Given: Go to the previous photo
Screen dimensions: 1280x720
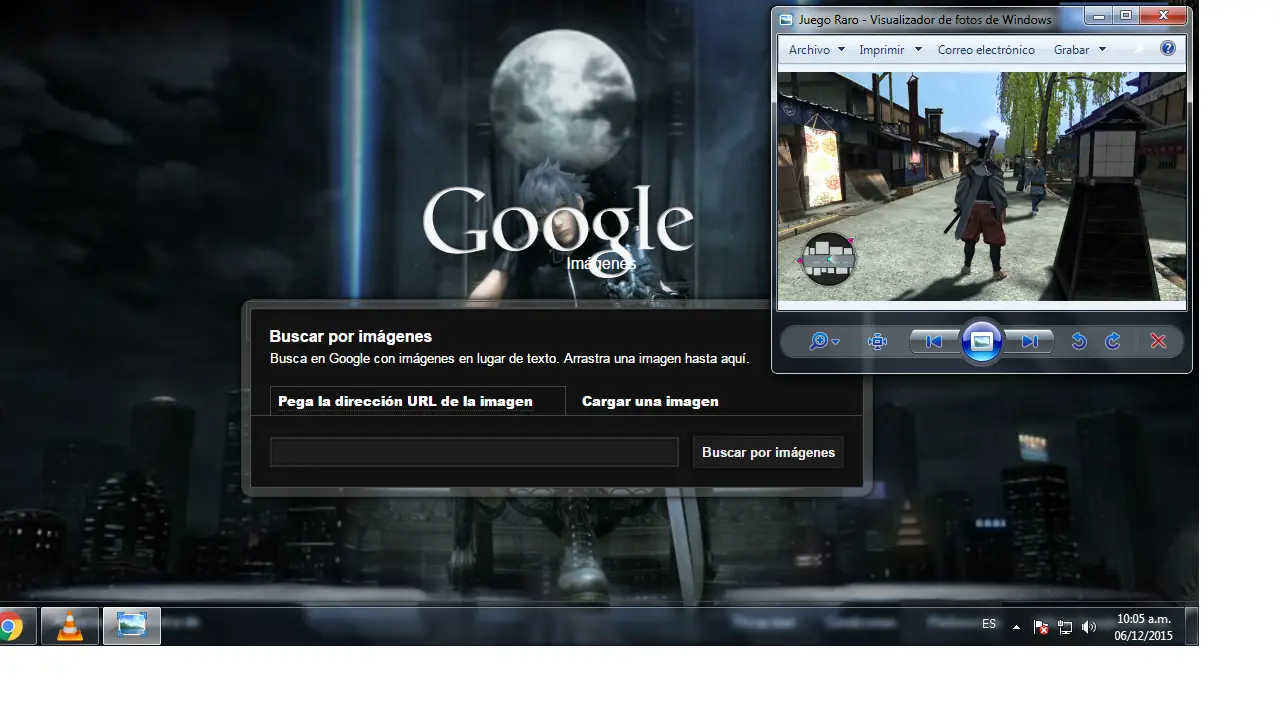Looking at the screenshot, I should tap(934, 342).
